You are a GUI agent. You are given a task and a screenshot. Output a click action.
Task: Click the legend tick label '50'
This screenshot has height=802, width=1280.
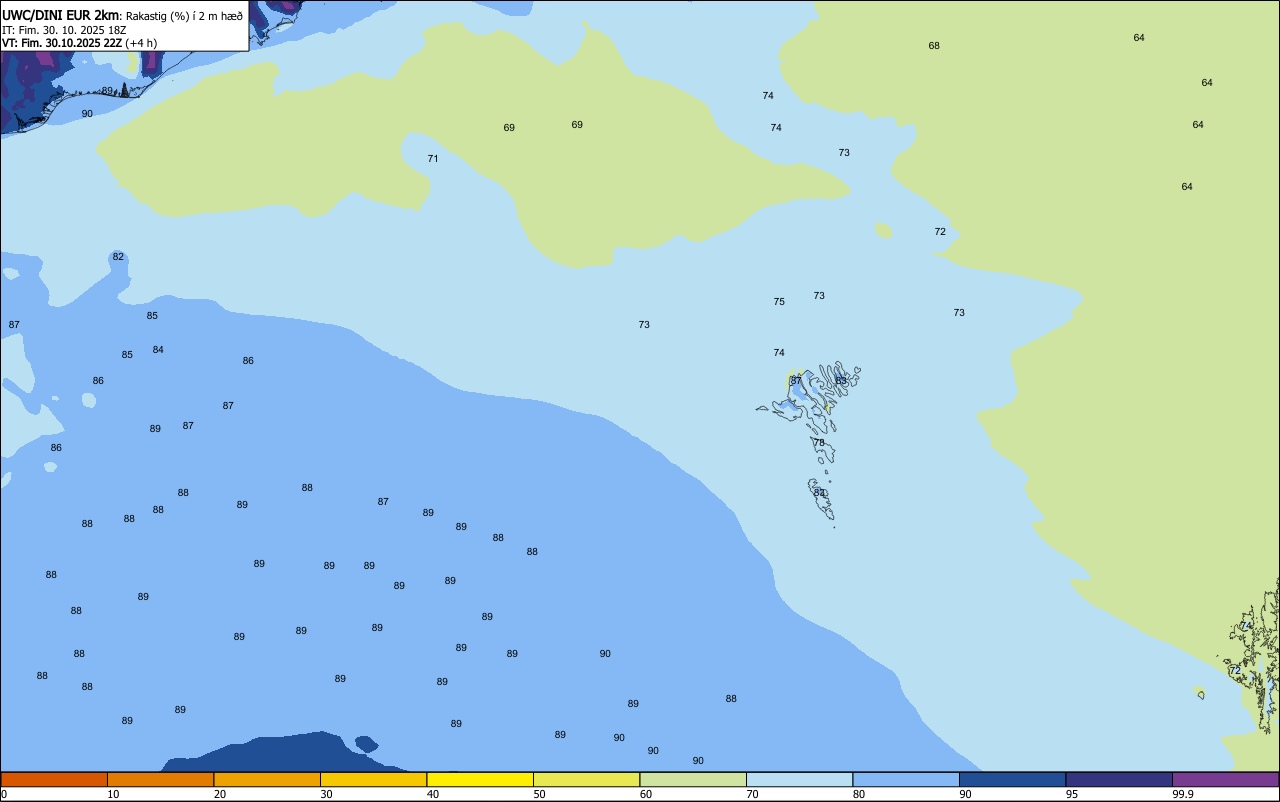tap(539, 794)
